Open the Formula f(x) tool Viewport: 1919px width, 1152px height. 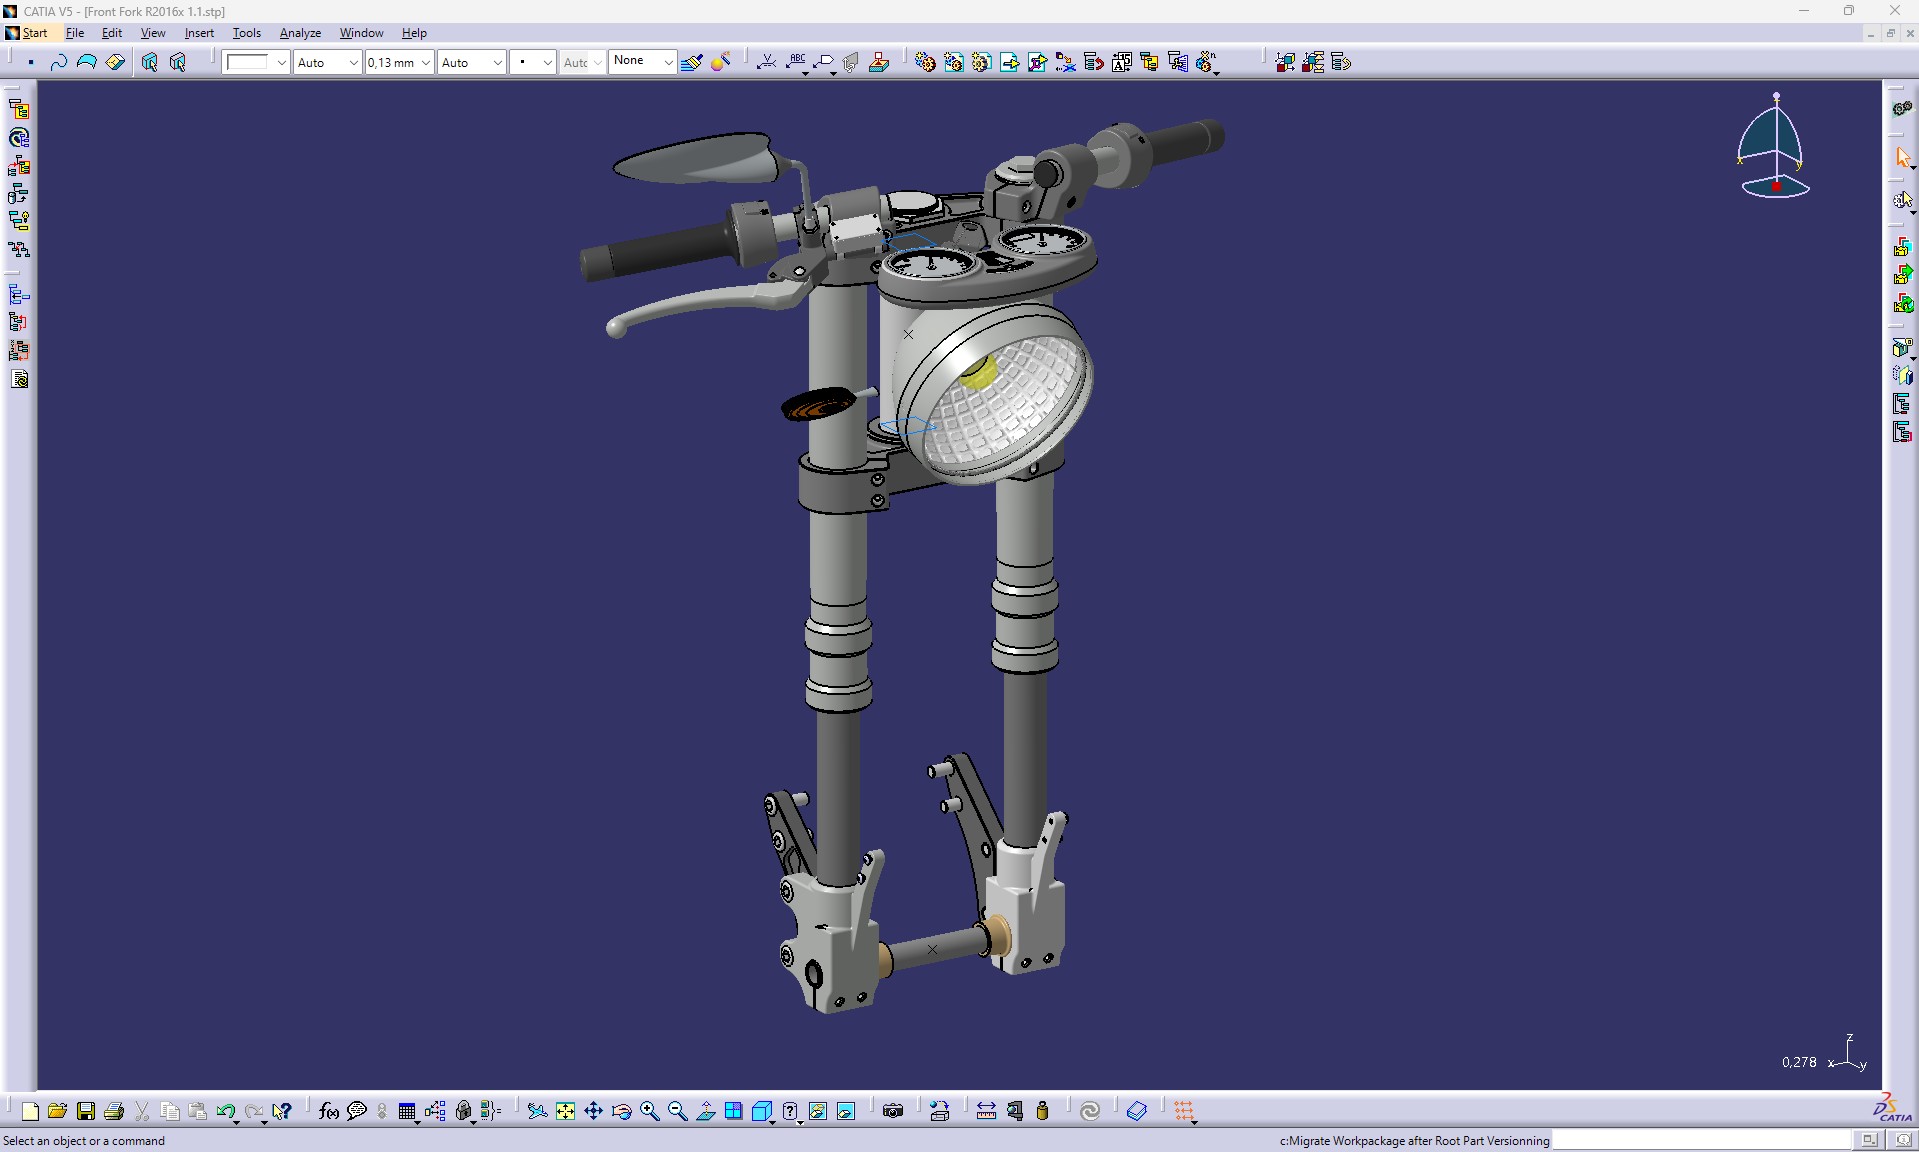pyautogui.click(x=328, y=1111)
